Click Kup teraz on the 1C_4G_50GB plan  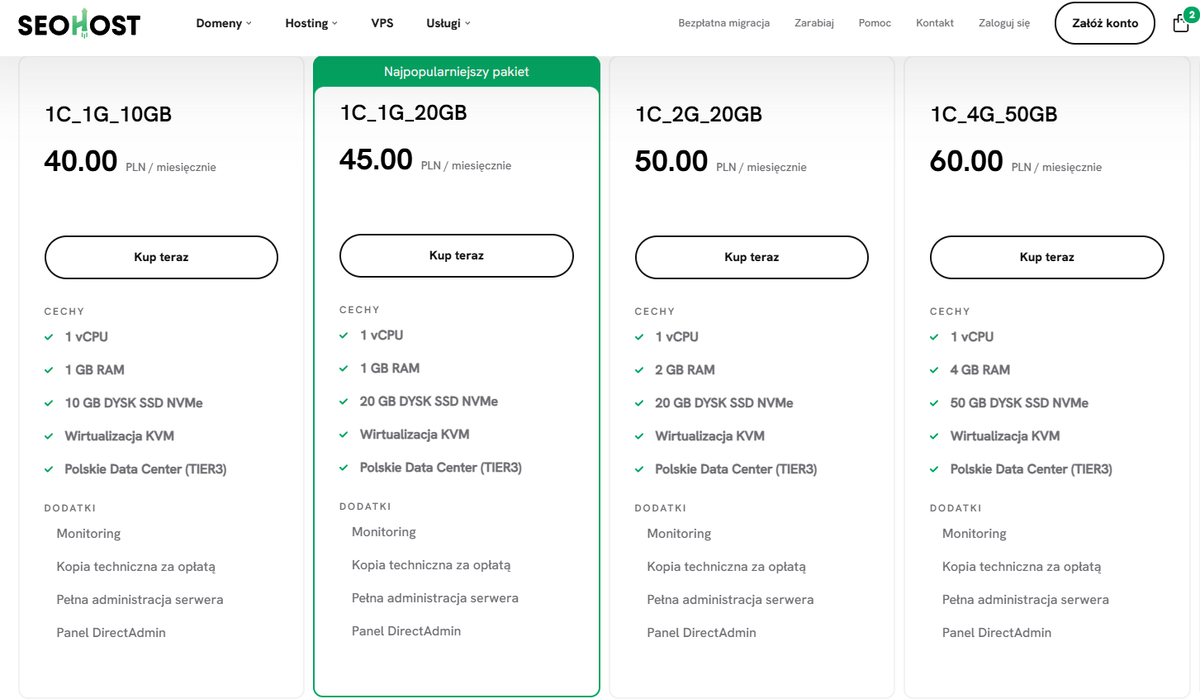(x=1046, y=257)
